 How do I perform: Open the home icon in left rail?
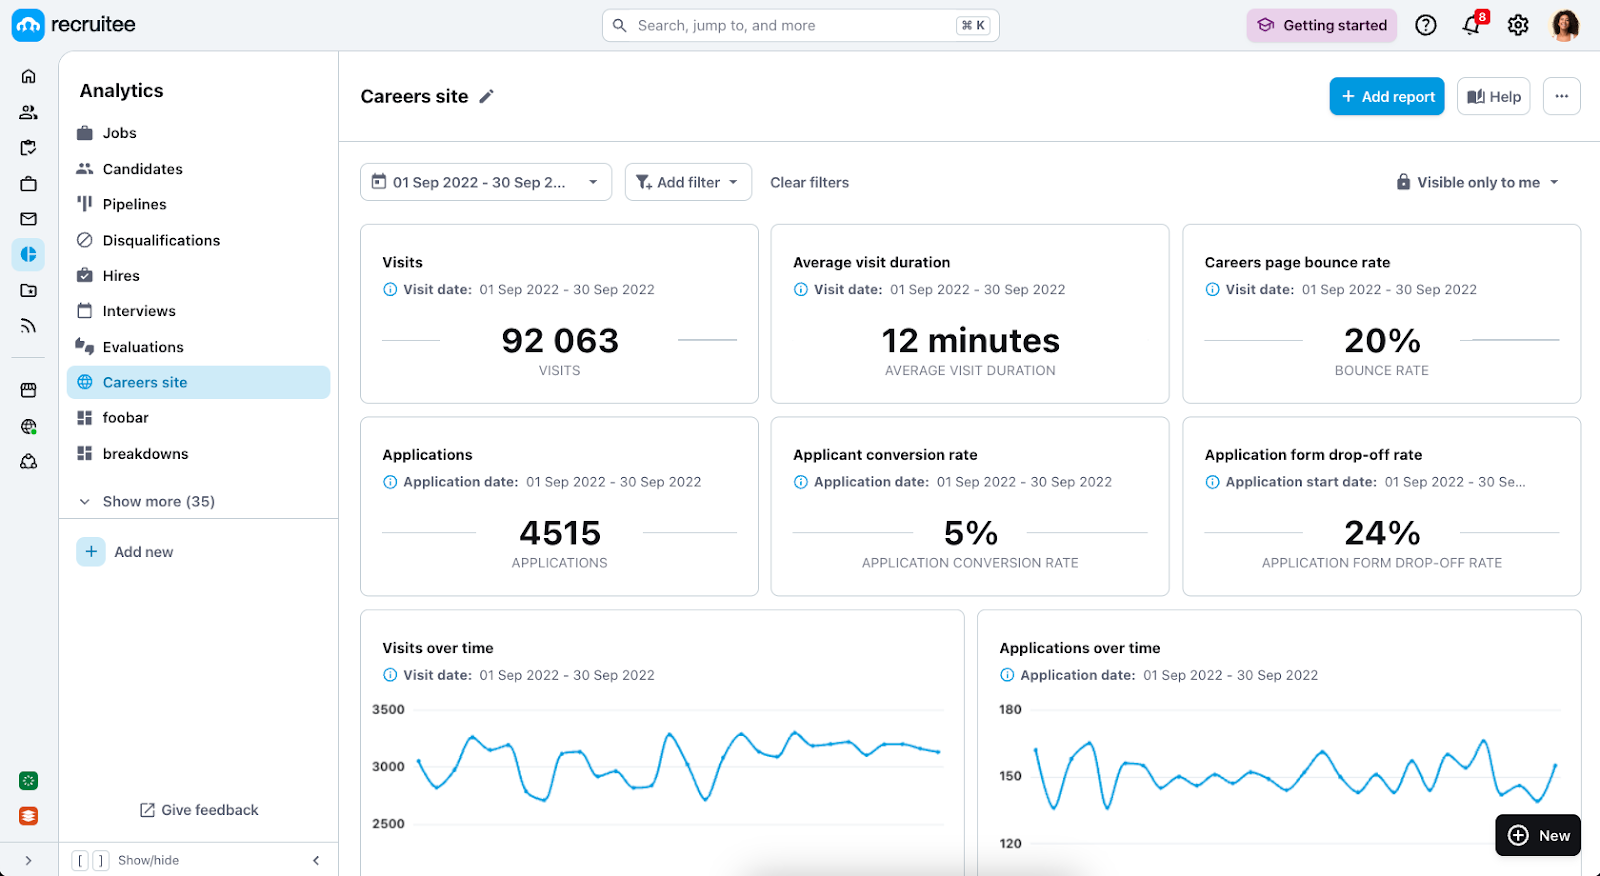pyautogui.click(x=29, y=77)
